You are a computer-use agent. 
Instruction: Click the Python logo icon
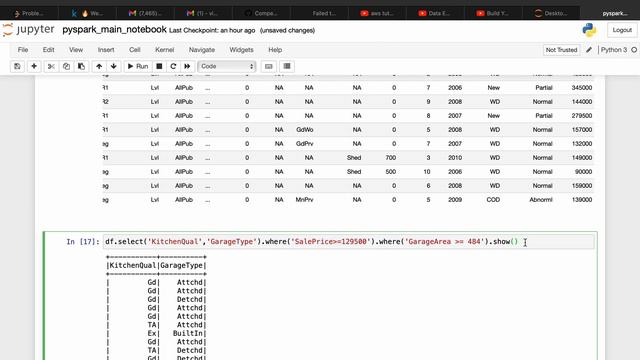[x=589, y=30]
